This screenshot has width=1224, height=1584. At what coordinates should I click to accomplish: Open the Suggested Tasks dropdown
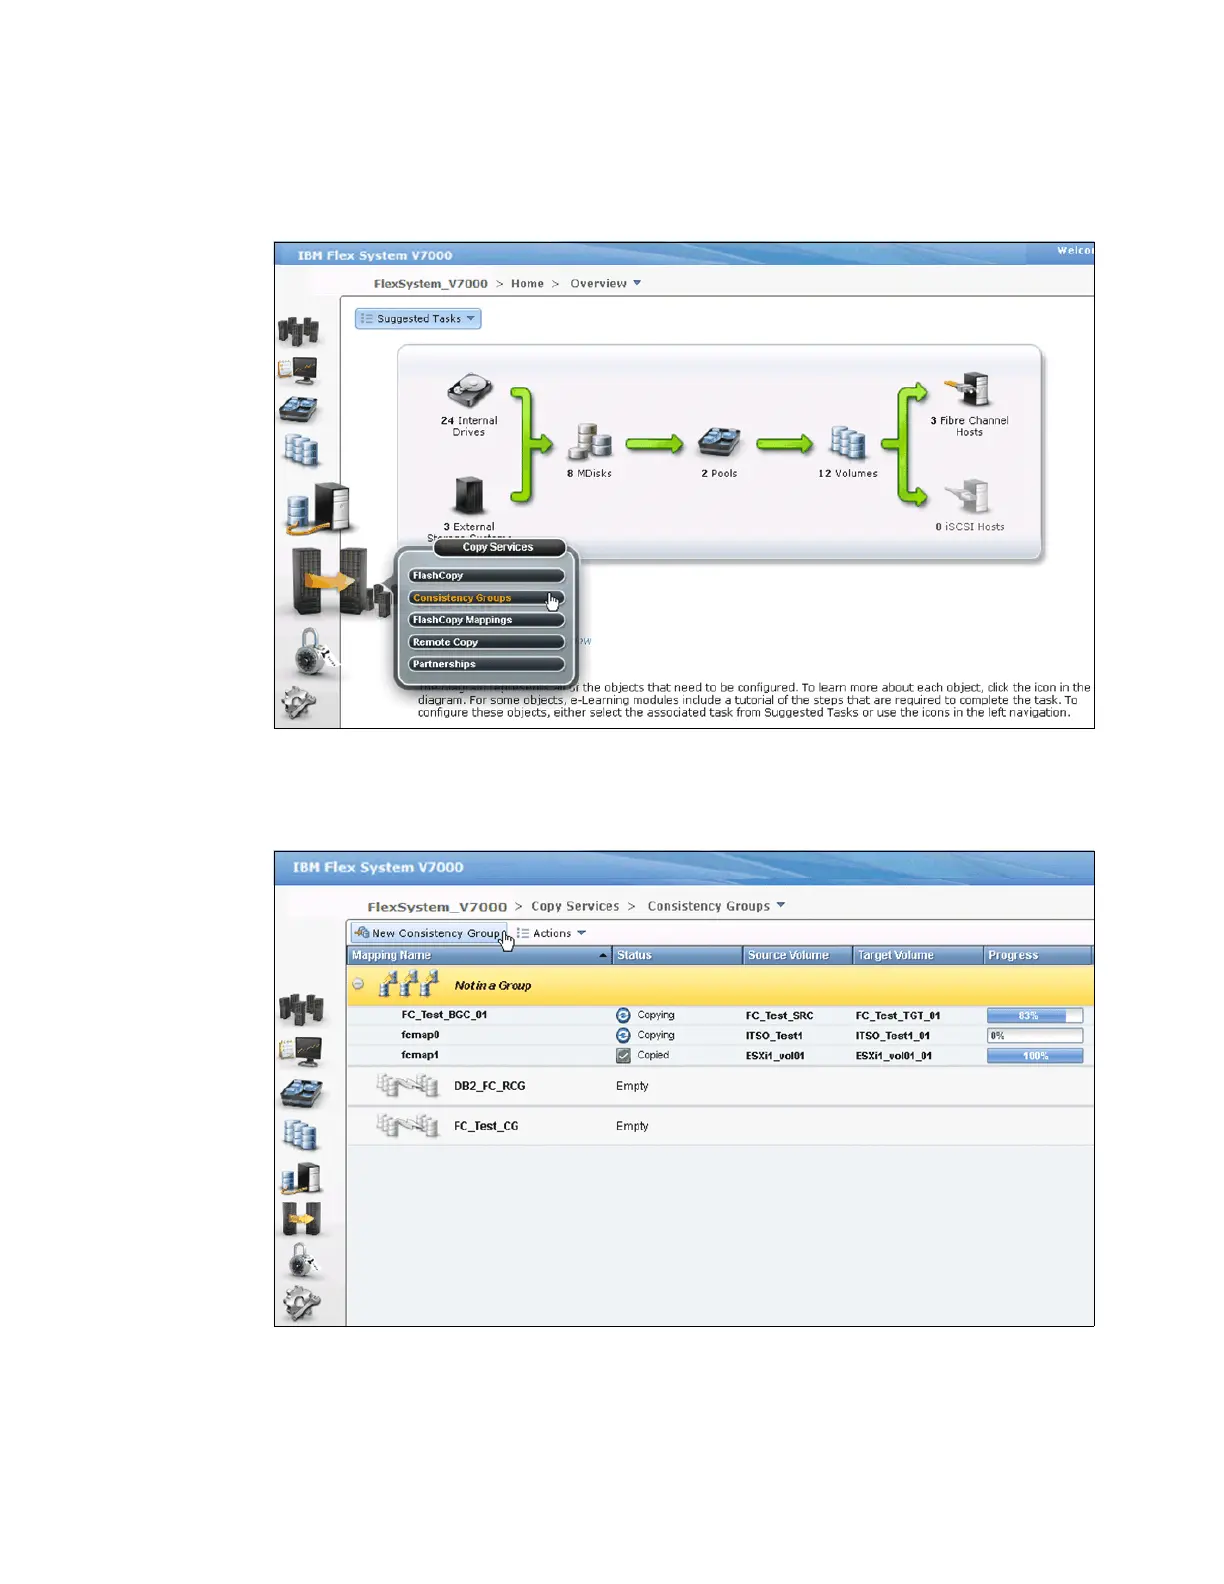418,319
